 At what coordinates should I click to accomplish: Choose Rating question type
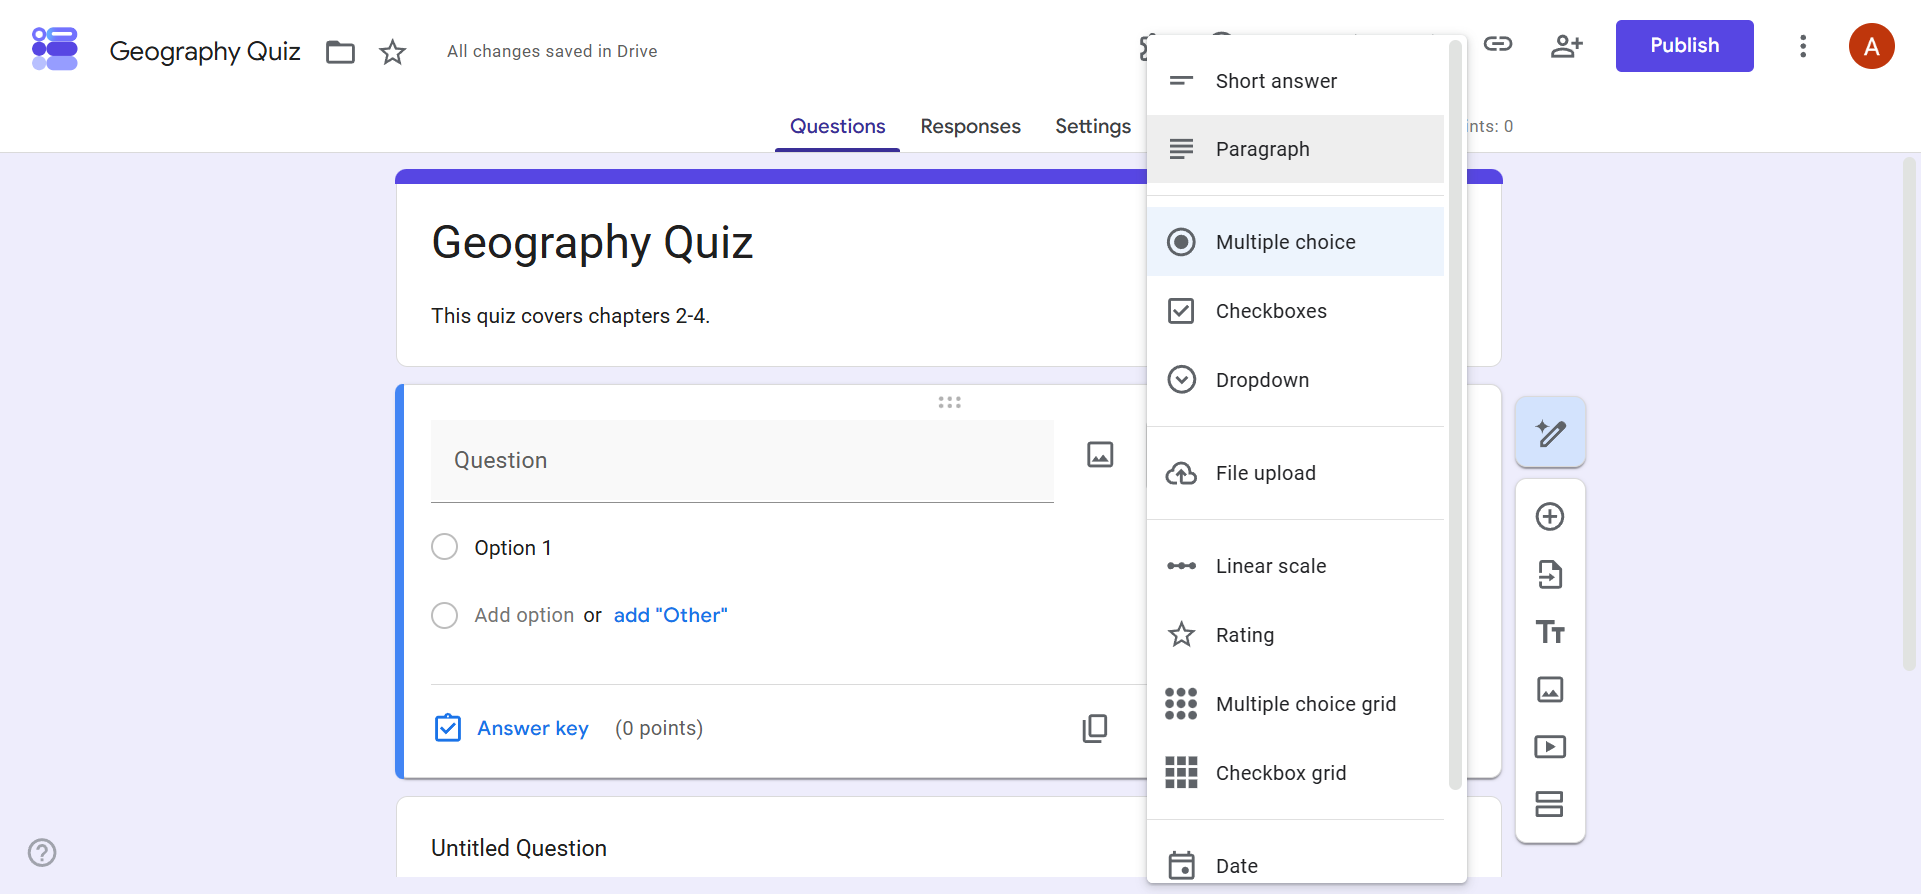(1296, 635)
